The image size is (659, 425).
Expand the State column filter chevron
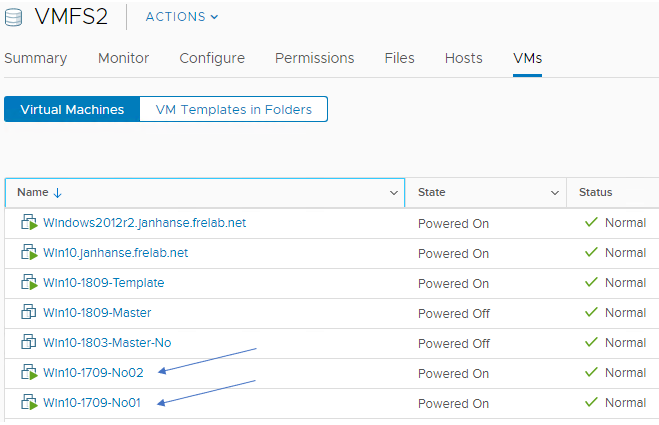pos(555,192)
